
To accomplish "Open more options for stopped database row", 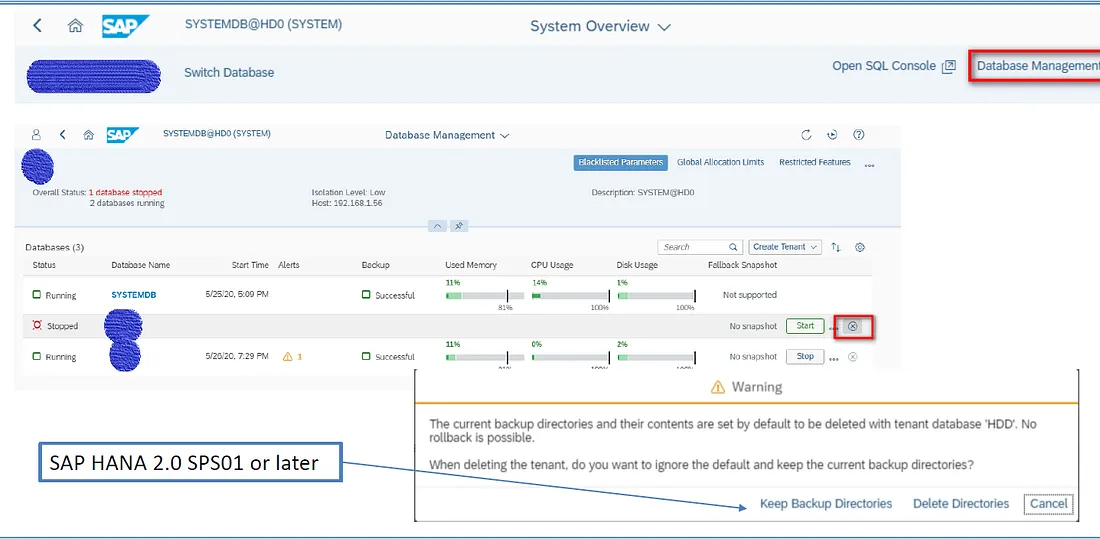I will tap(833, 328).
